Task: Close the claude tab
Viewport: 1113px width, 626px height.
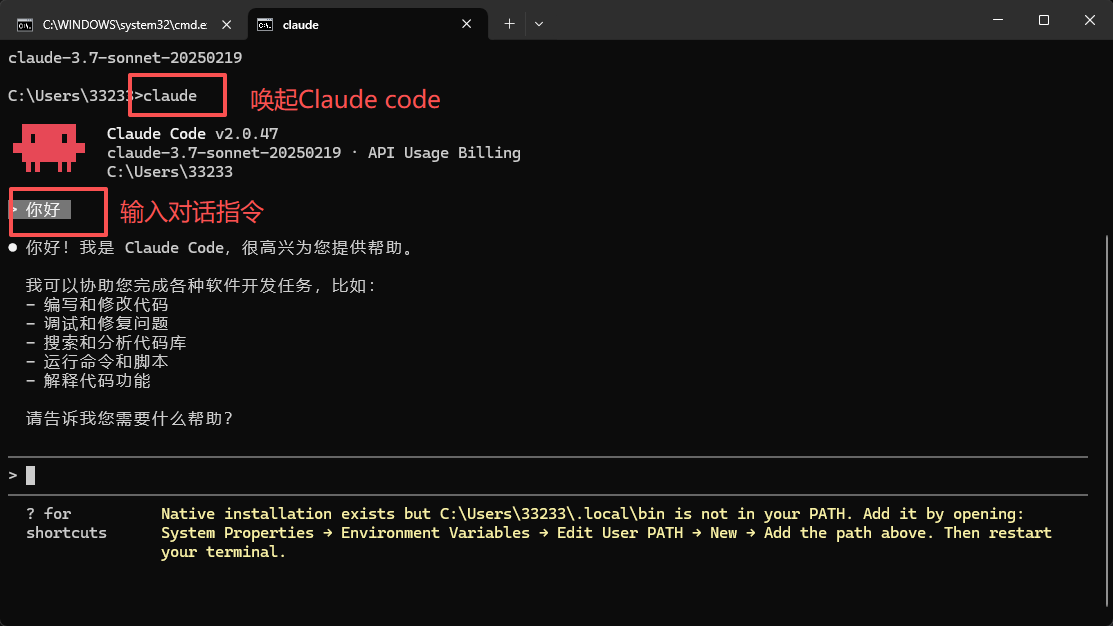Action: coord(468,23)
